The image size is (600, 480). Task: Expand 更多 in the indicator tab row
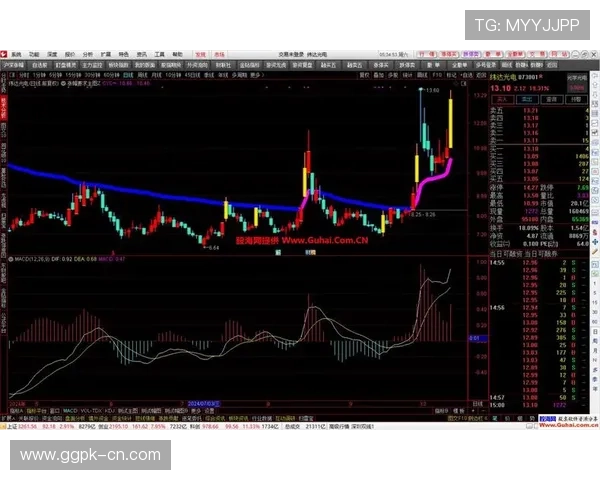click(x=196, y=411)
